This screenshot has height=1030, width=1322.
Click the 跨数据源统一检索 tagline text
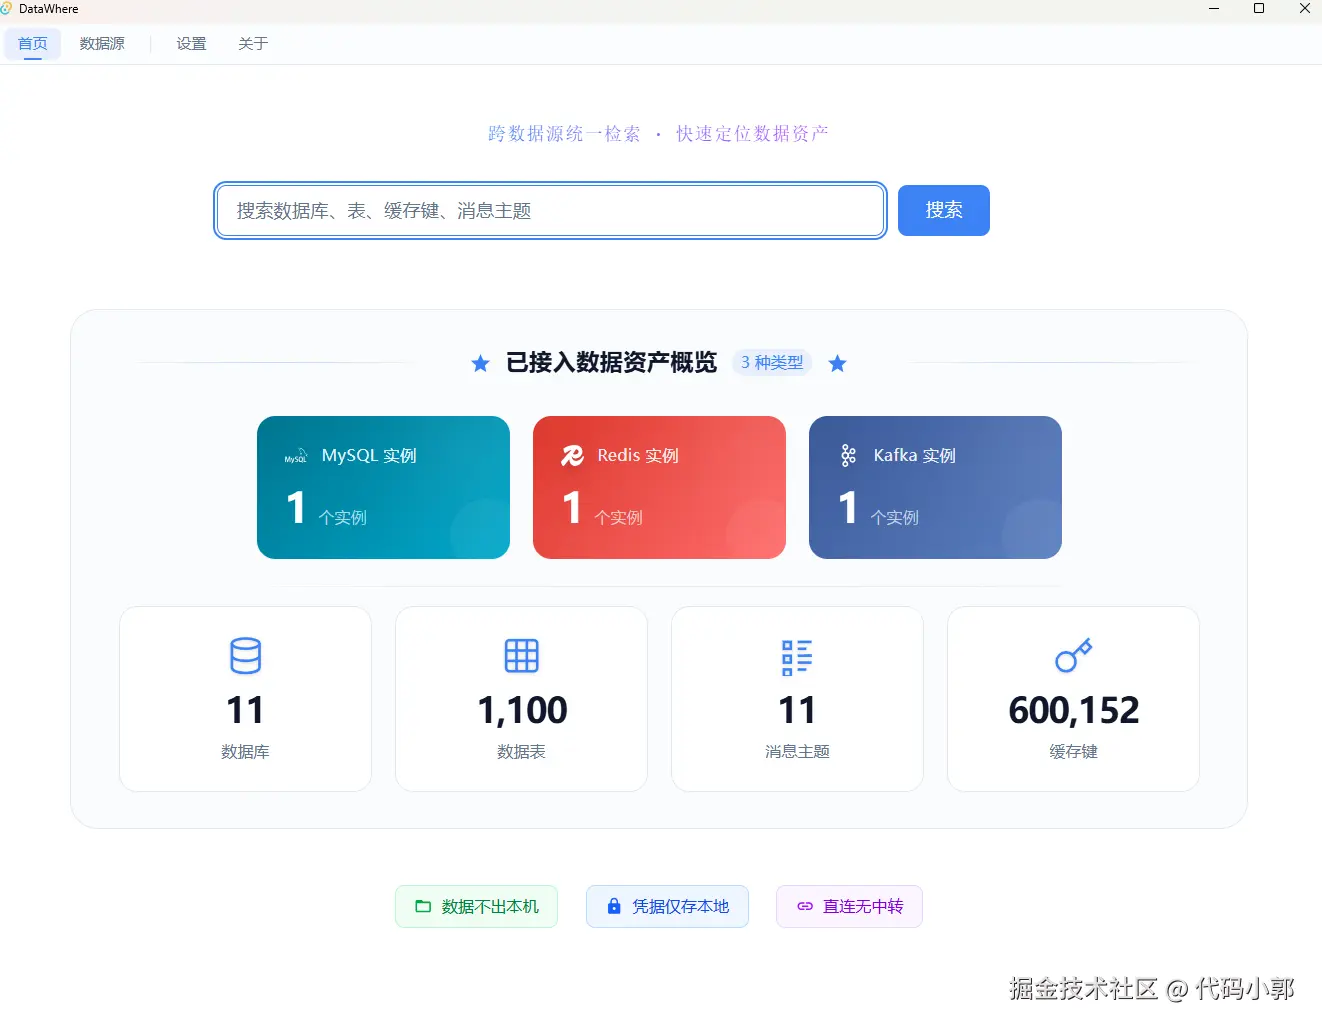tap(564, 133)
